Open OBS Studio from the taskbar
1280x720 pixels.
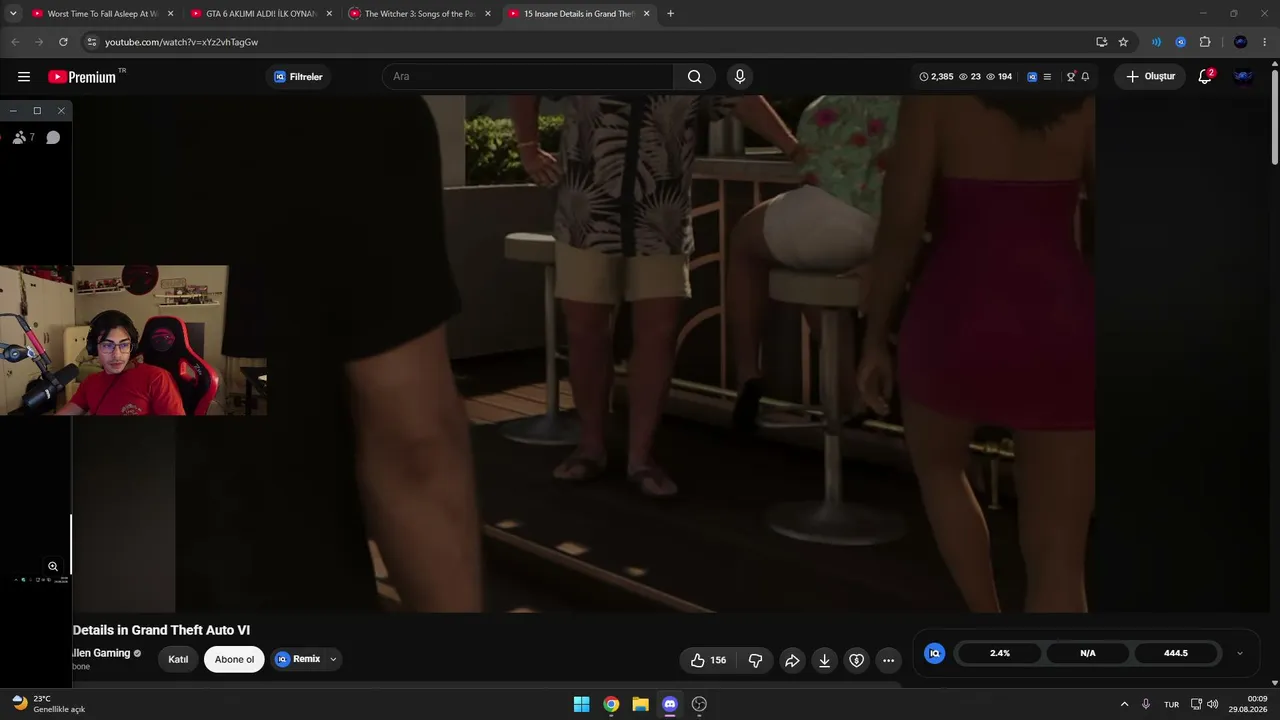point(699,704)
